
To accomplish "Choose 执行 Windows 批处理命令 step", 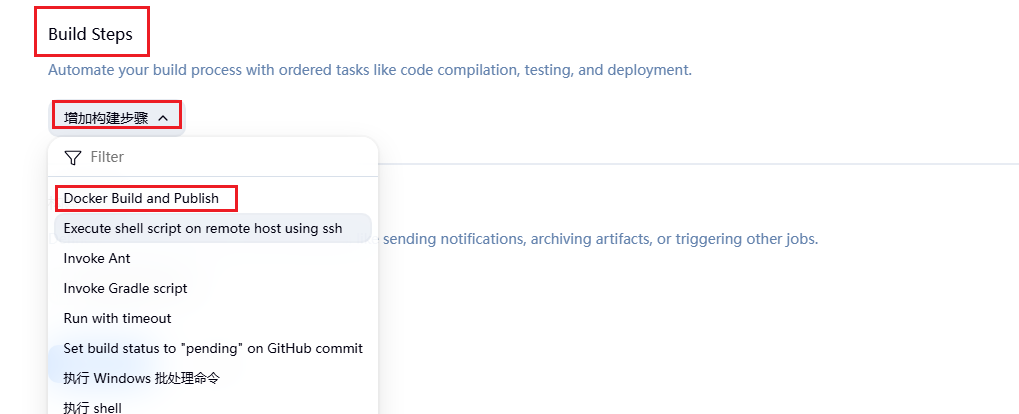I will (213, 378).
